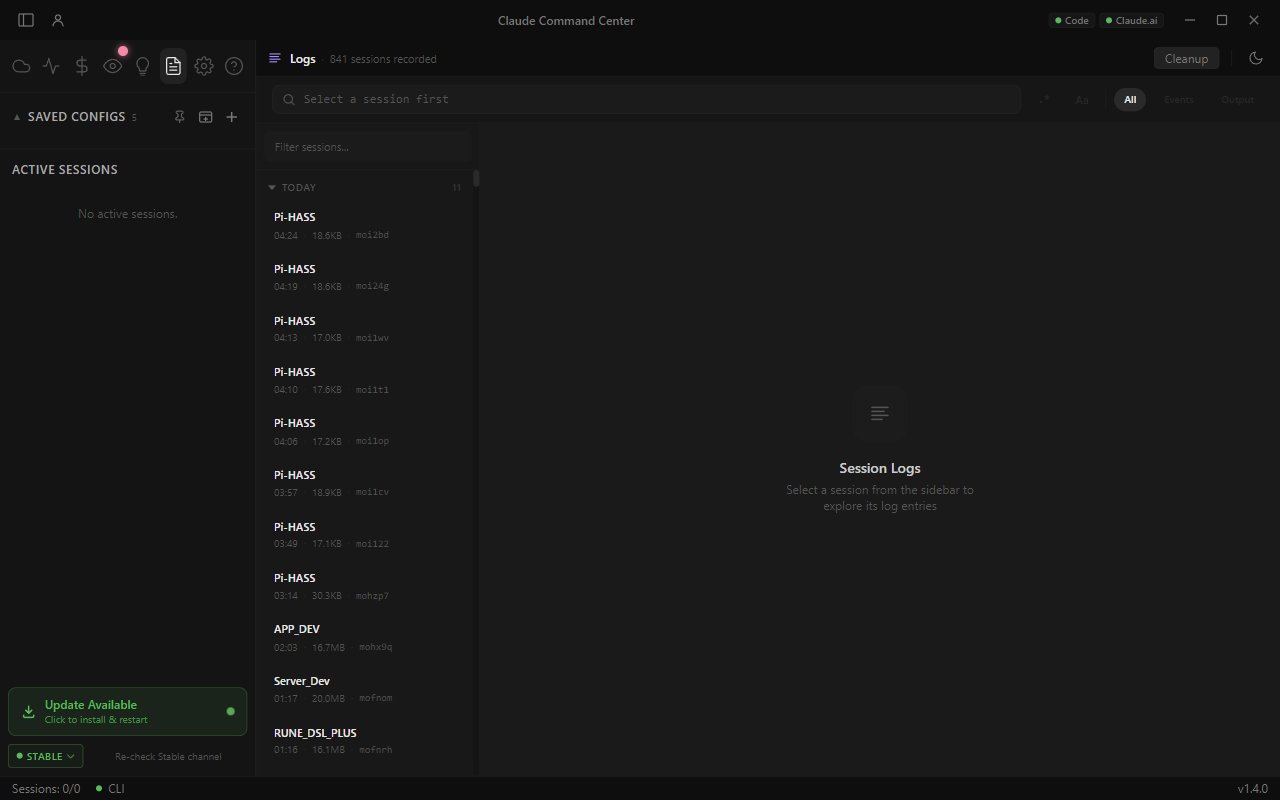Click the Logs header icon
The width and height of the screenshot is (1280, 800).
275,59
